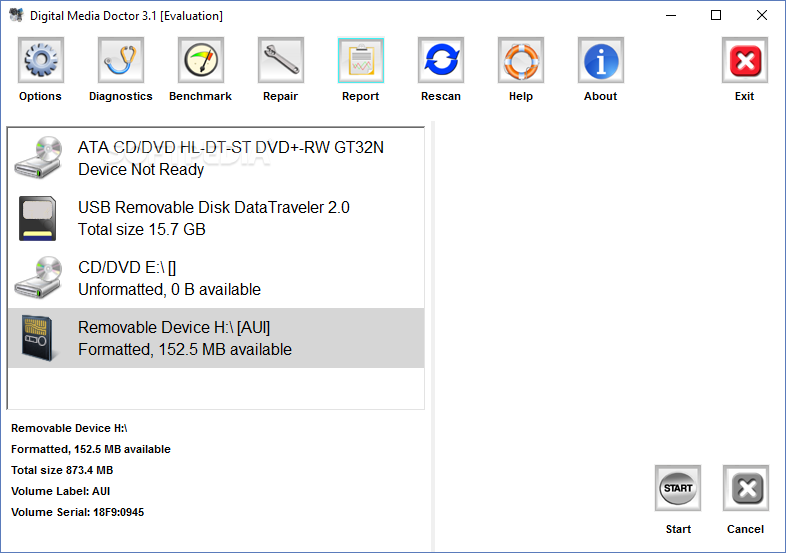Show About info icon

coord(601,60)
